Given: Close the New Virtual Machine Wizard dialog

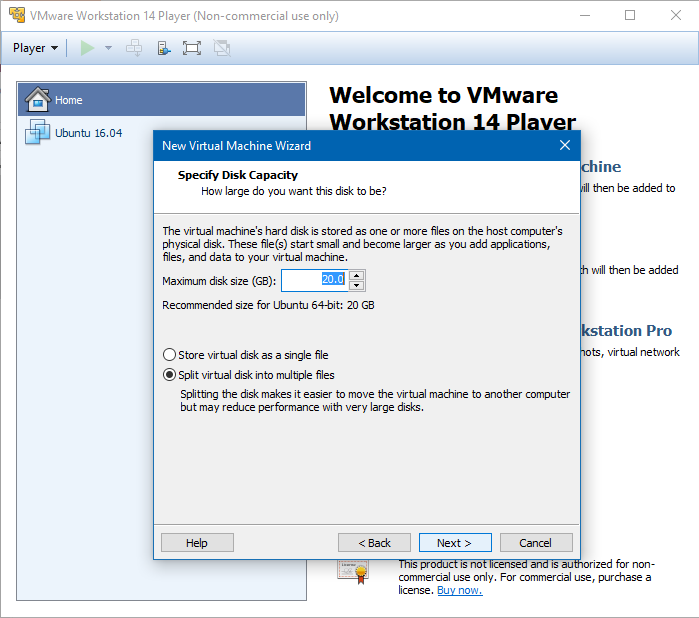Looking at the screenshot, I should (x=565, y=145).
